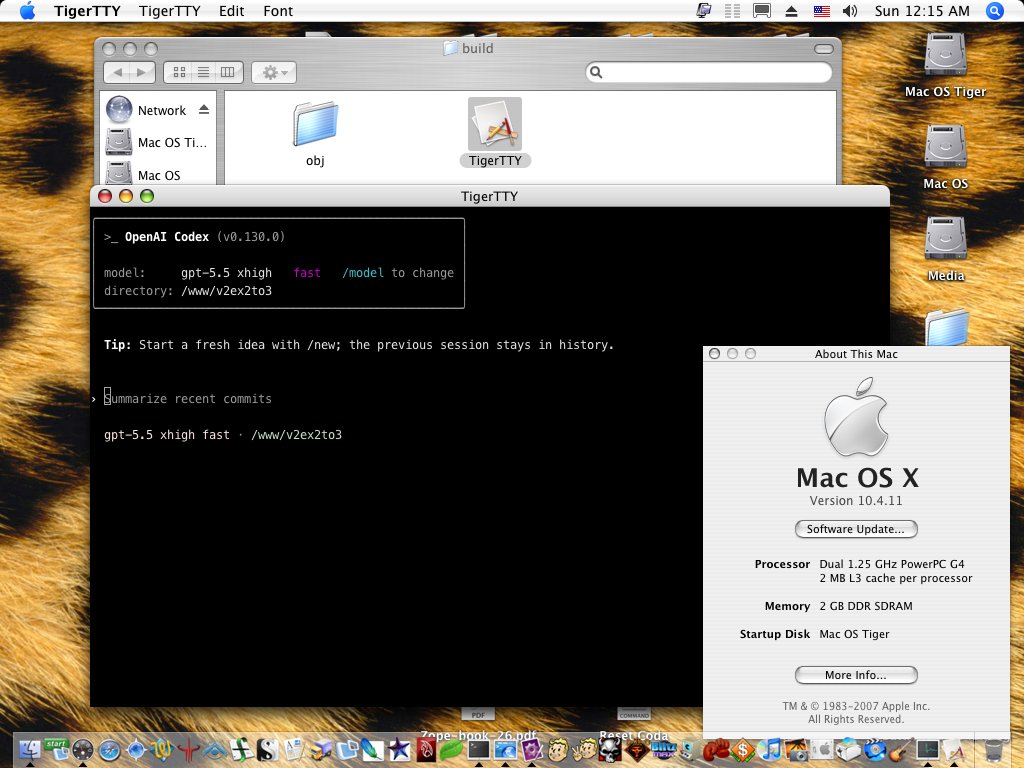Open the orange dollar sign icon in Dock
This screenshot has width=1024, height=768.
[743, 750]
